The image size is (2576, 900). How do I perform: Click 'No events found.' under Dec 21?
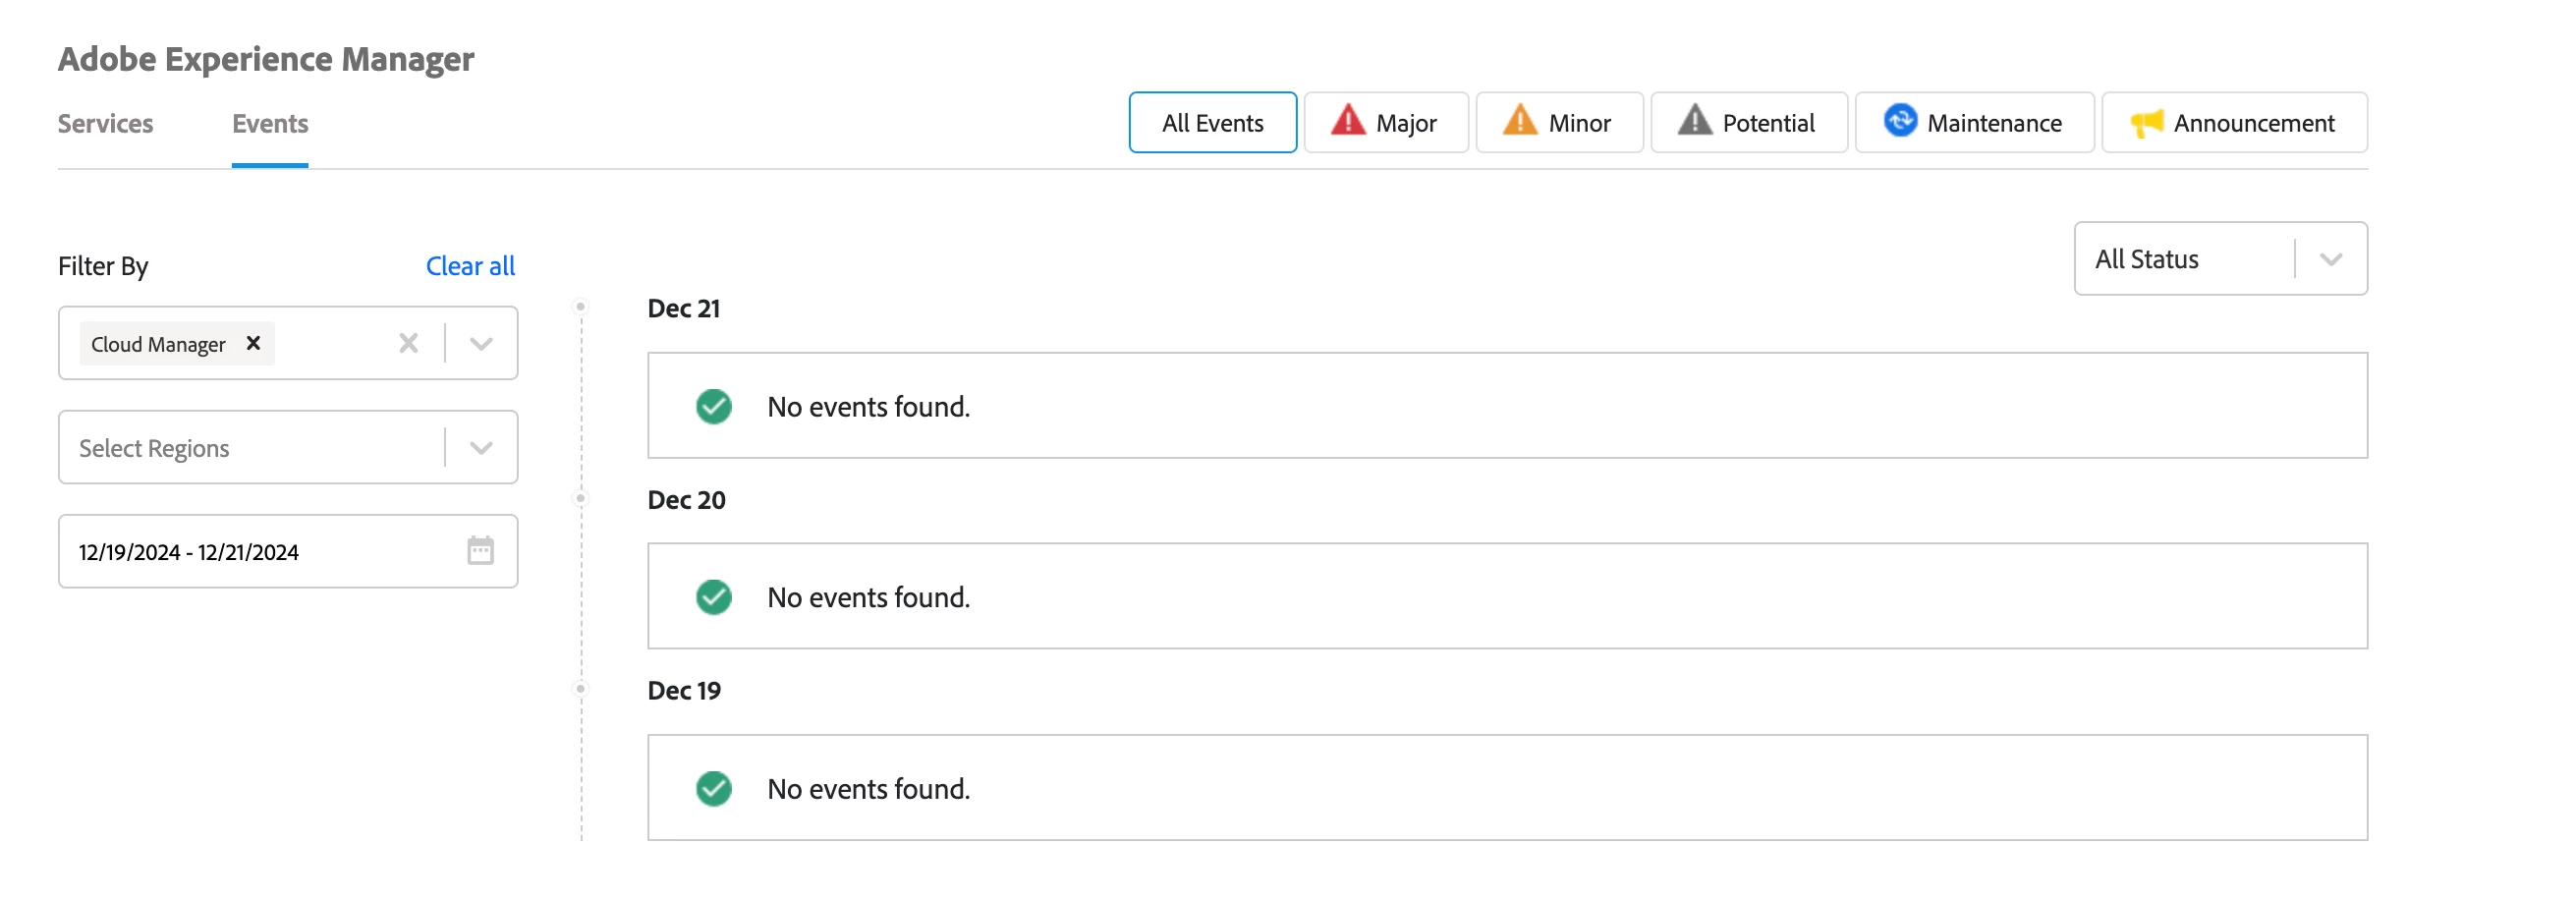[x=868, y=407]
